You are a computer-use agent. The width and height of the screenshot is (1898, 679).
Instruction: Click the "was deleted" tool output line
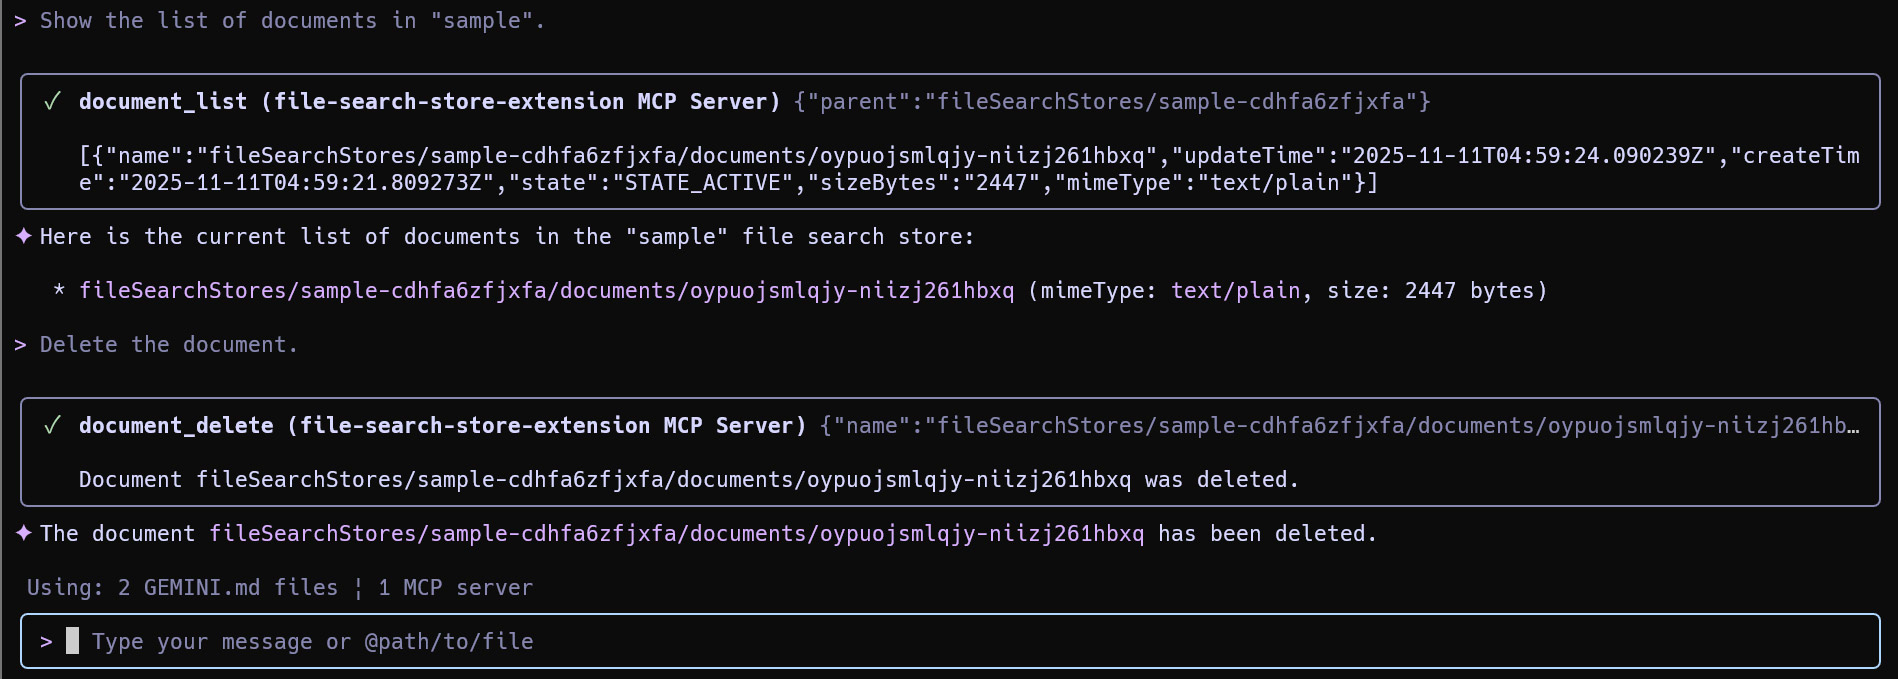tap(688, 480)
